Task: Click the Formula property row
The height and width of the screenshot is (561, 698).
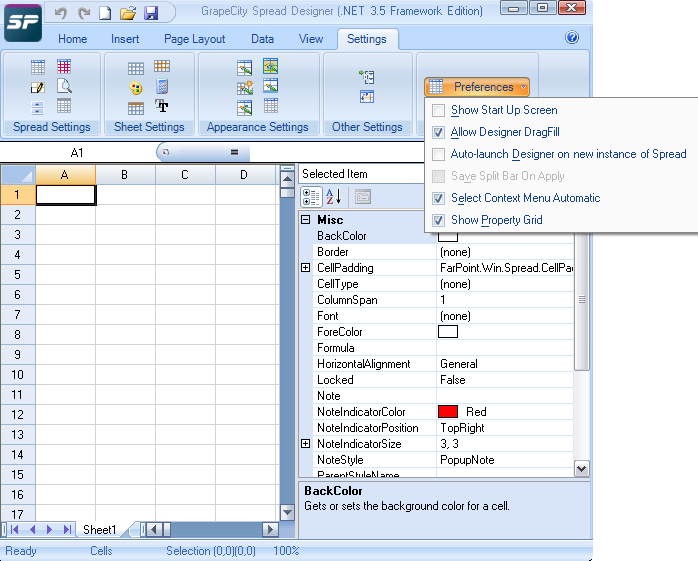Action: point(443,348)
